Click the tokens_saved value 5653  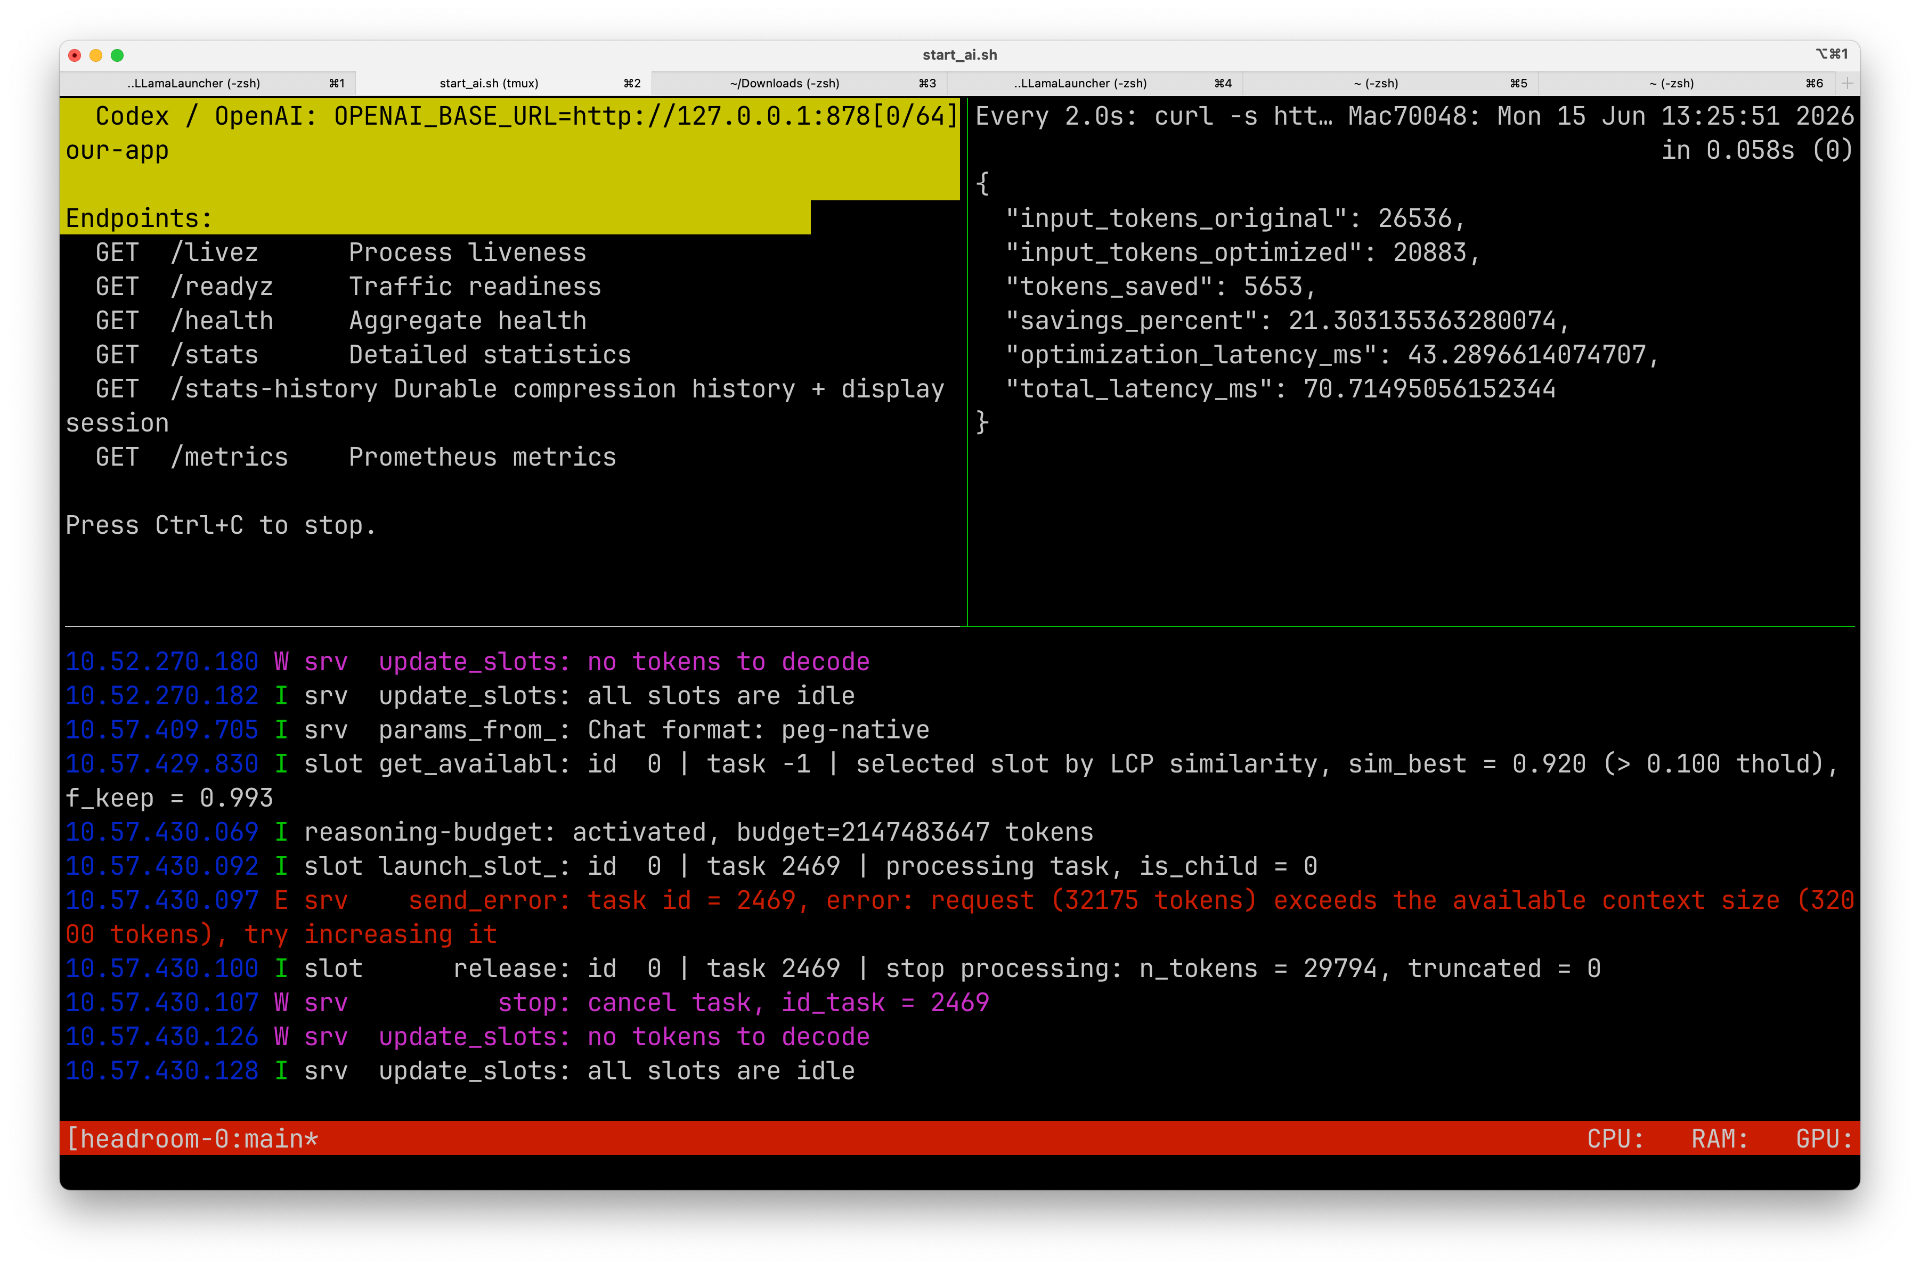coord(1272,286)
